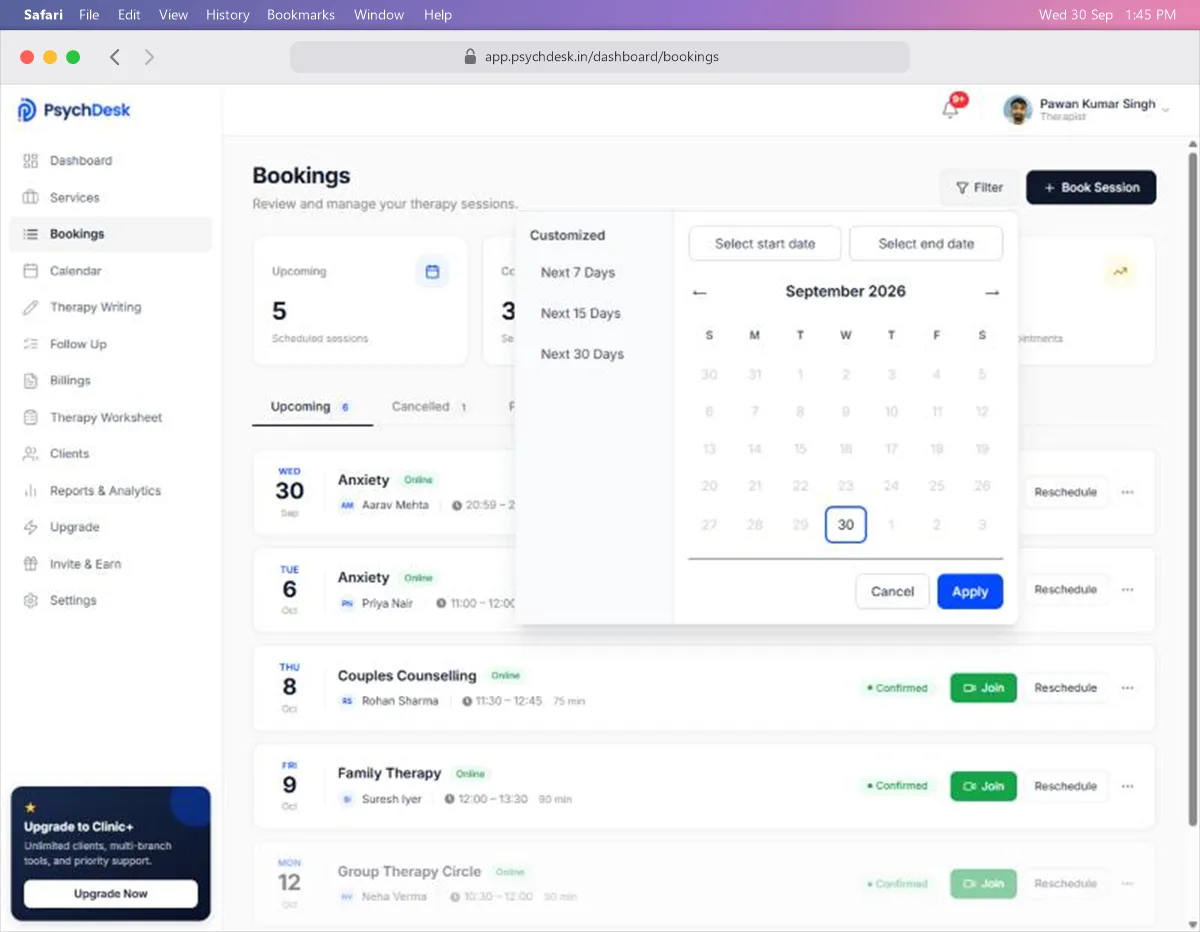
Task: Go to previous month arrow in calendar
Action: coord(700,293)
